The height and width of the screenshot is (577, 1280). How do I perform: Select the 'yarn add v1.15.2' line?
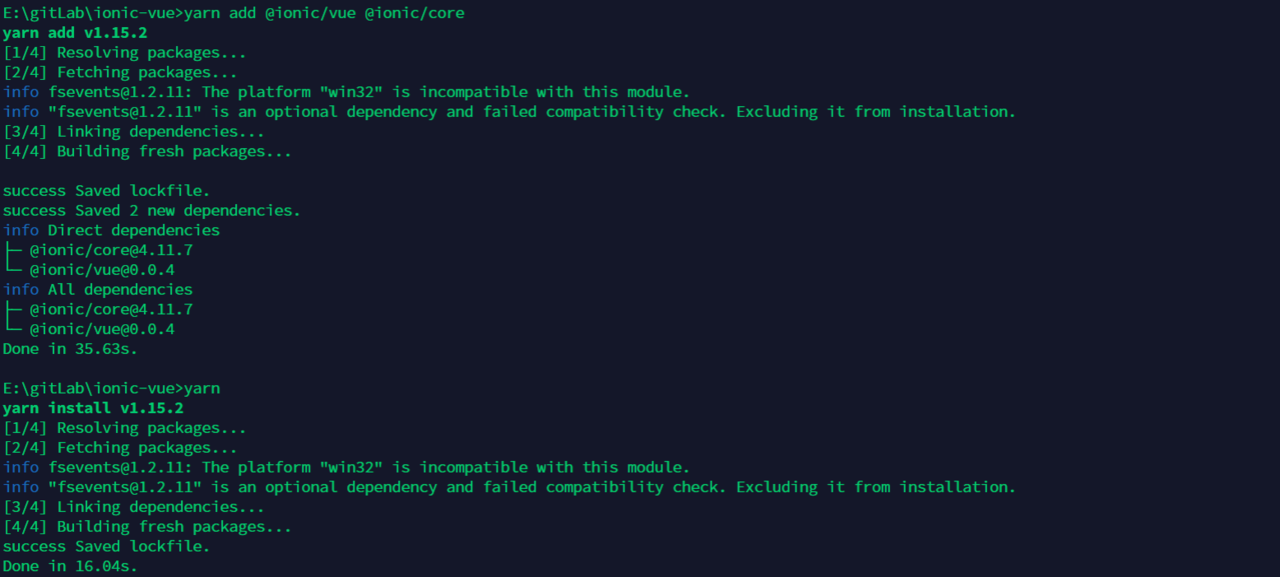(x=75, y=33)
